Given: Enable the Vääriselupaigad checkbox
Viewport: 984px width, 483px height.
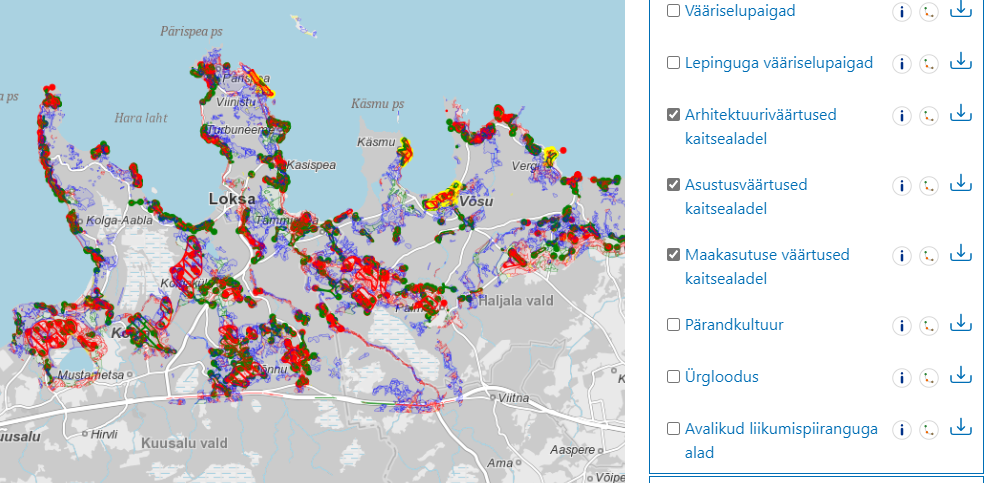Looking at the screenshot, I should click(x=673, y=11).
